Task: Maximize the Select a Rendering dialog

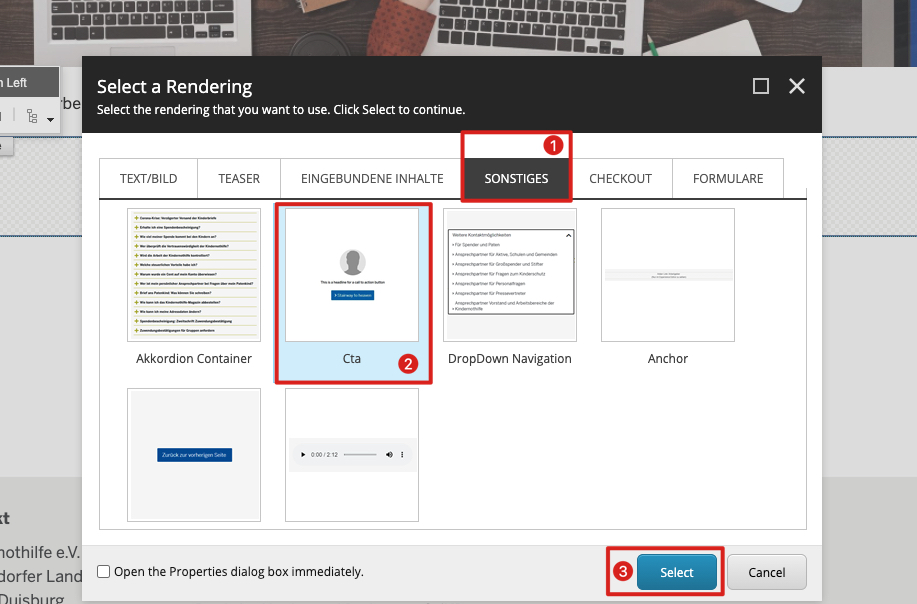Action: tap(761, 86)
